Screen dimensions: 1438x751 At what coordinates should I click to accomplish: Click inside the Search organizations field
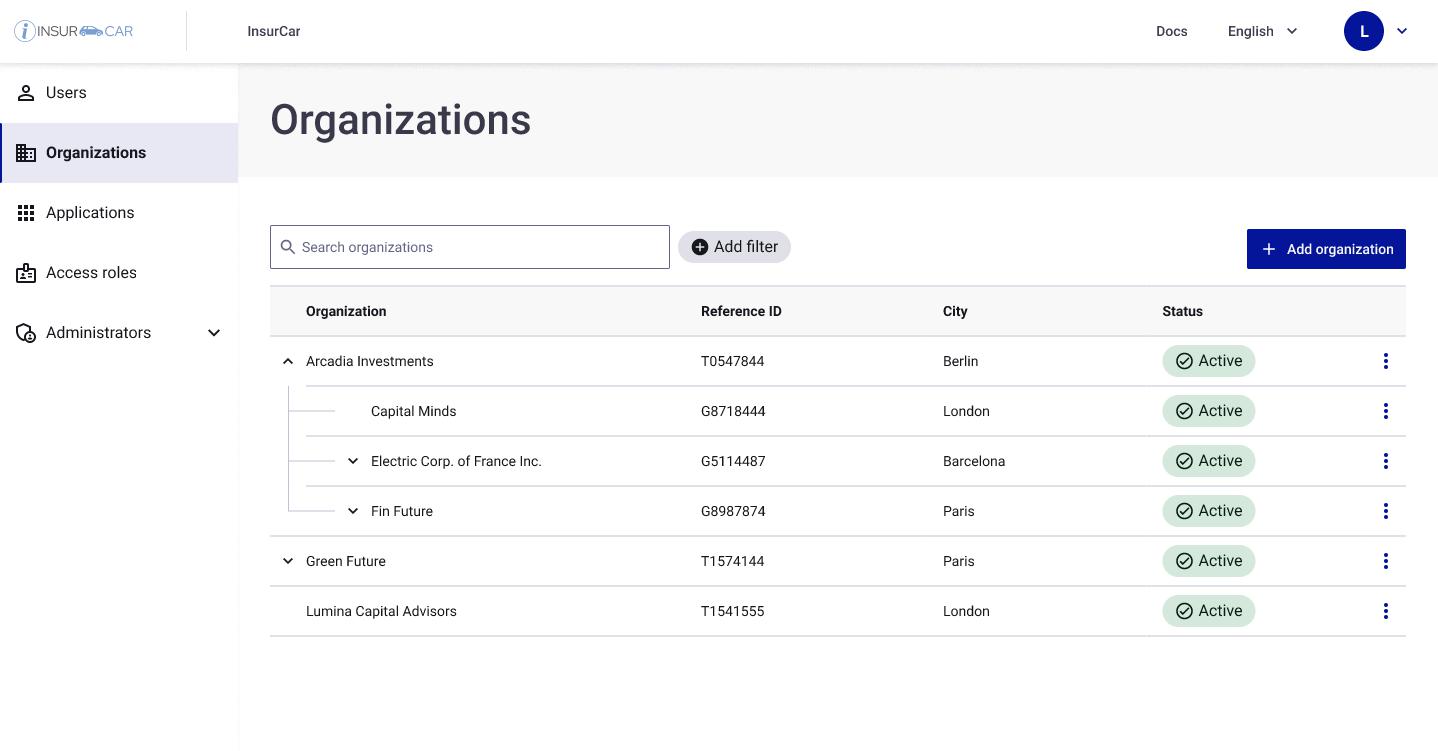click(x=470, y=246)
